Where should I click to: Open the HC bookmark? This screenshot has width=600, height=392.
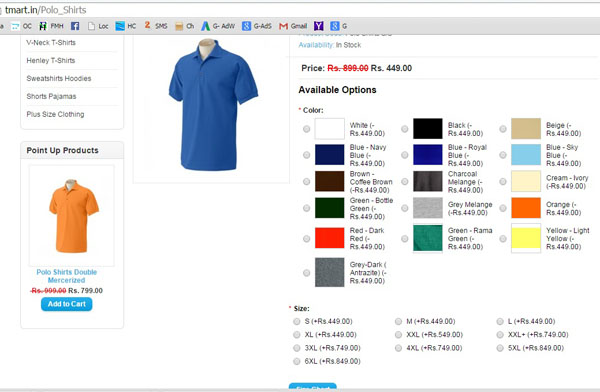pos(126,26)
